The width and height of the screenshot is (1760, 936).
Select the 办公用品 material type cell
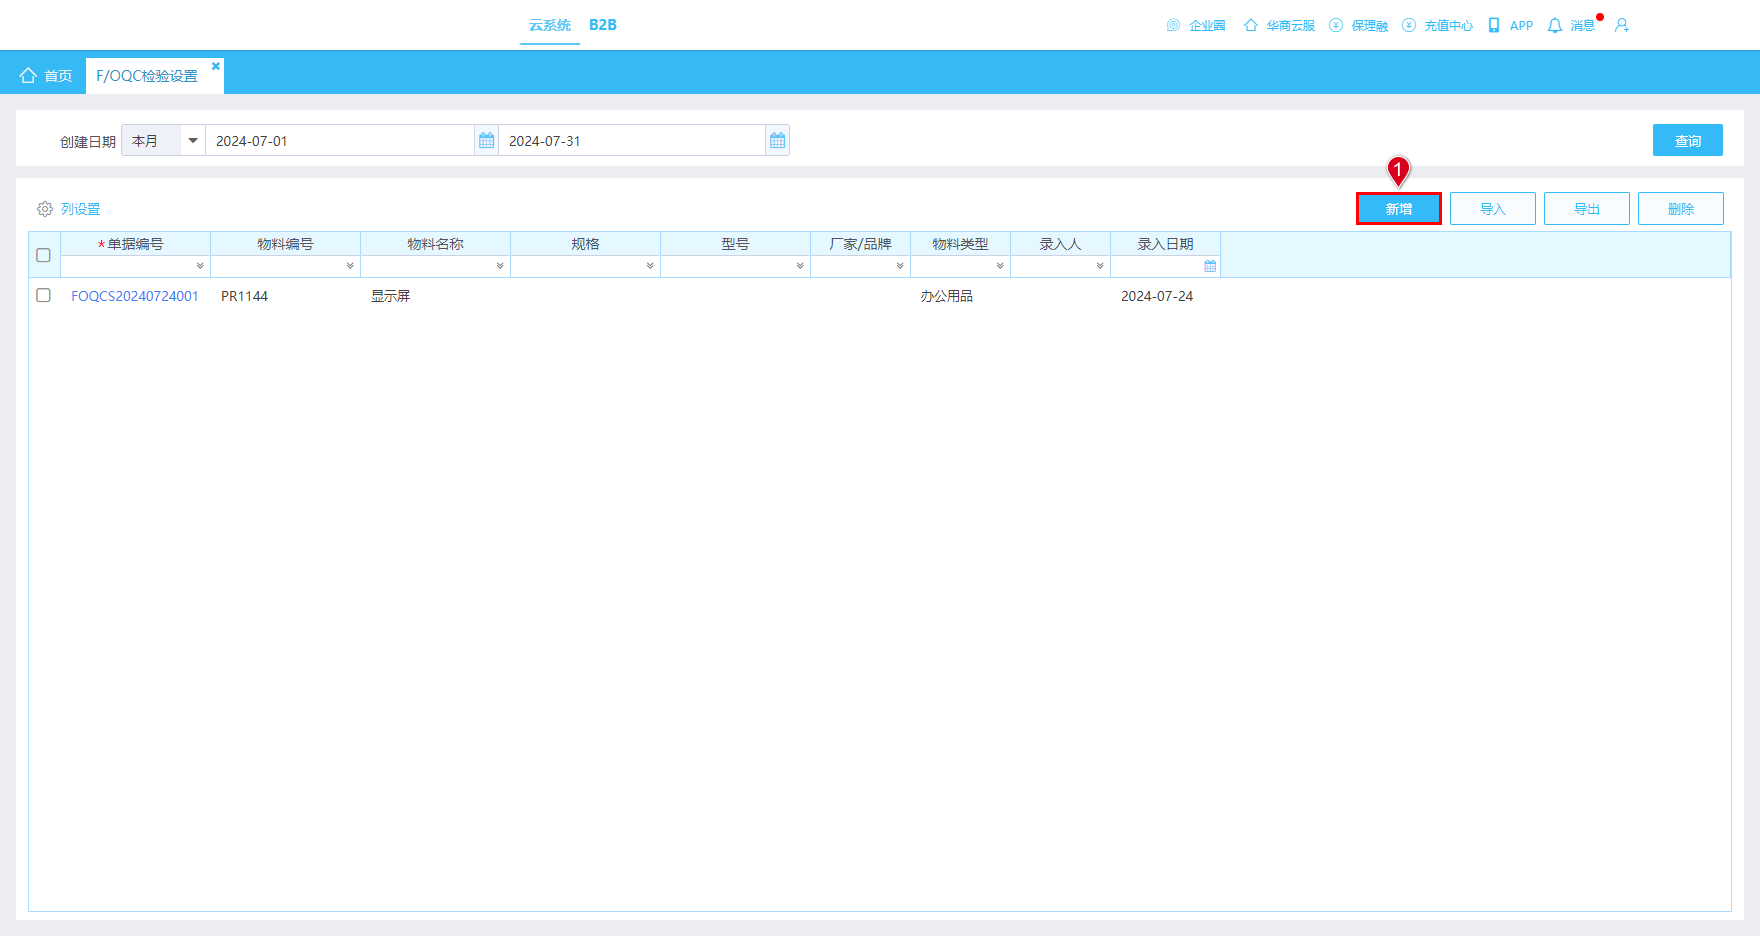(947, 296)
